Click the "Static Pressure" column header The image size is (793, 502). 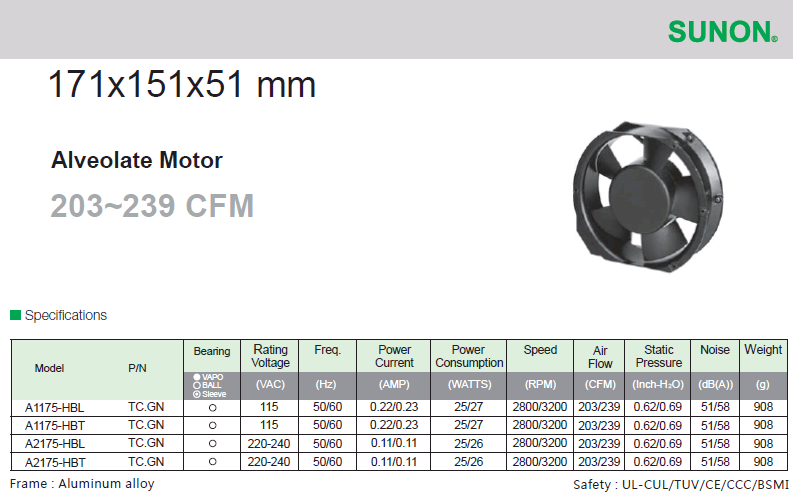(658, 356)
